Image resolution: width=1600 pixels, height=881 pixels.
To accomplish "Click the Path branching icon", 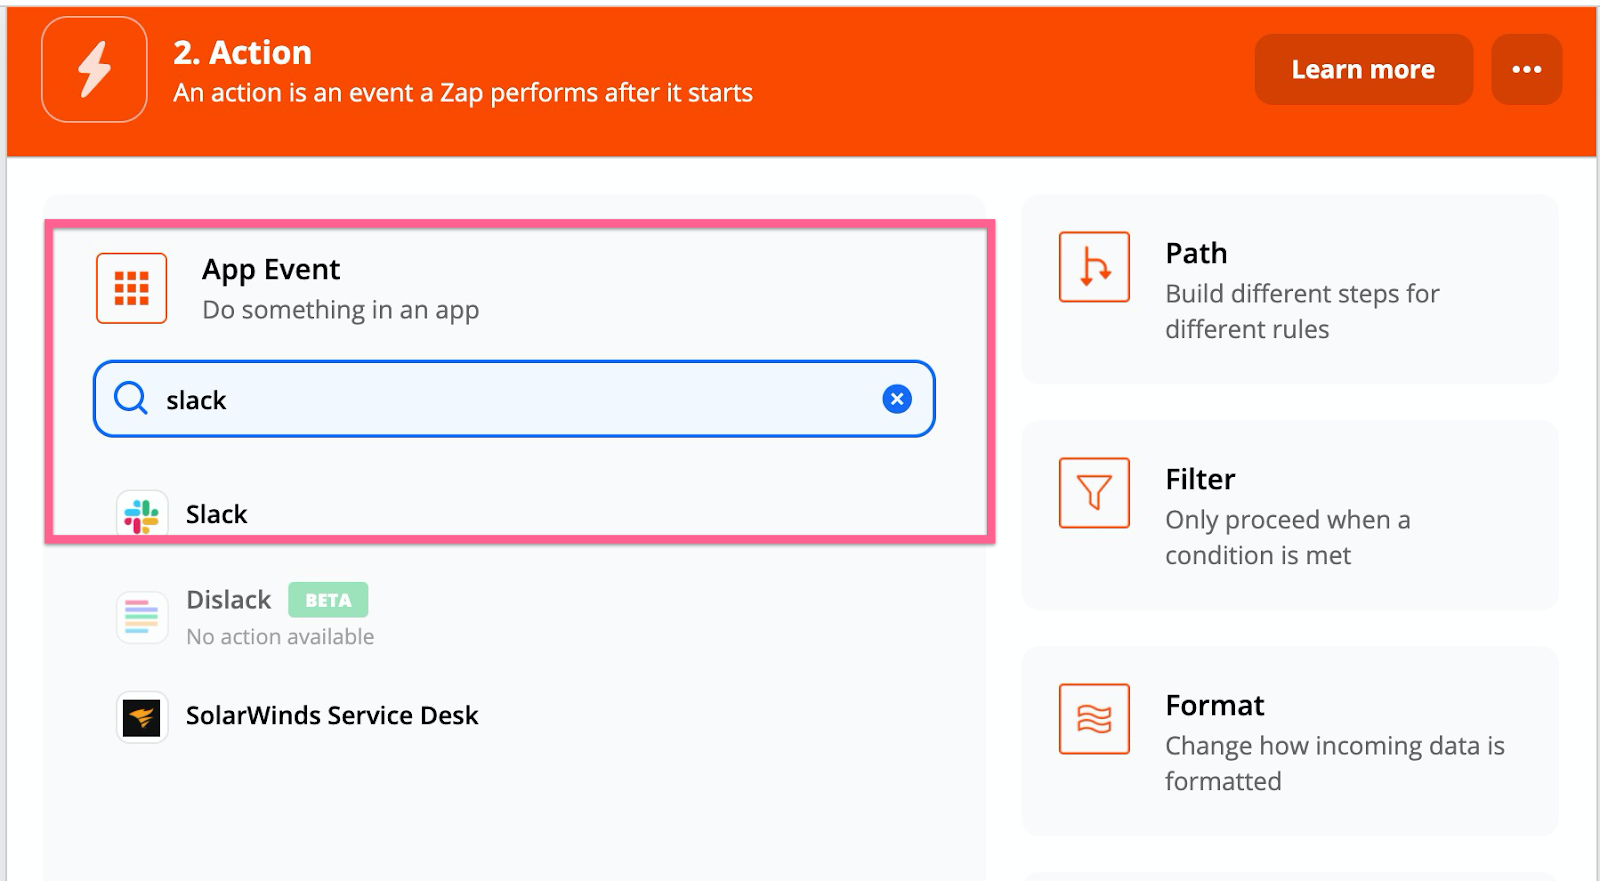I will (x=1094, y=267).
